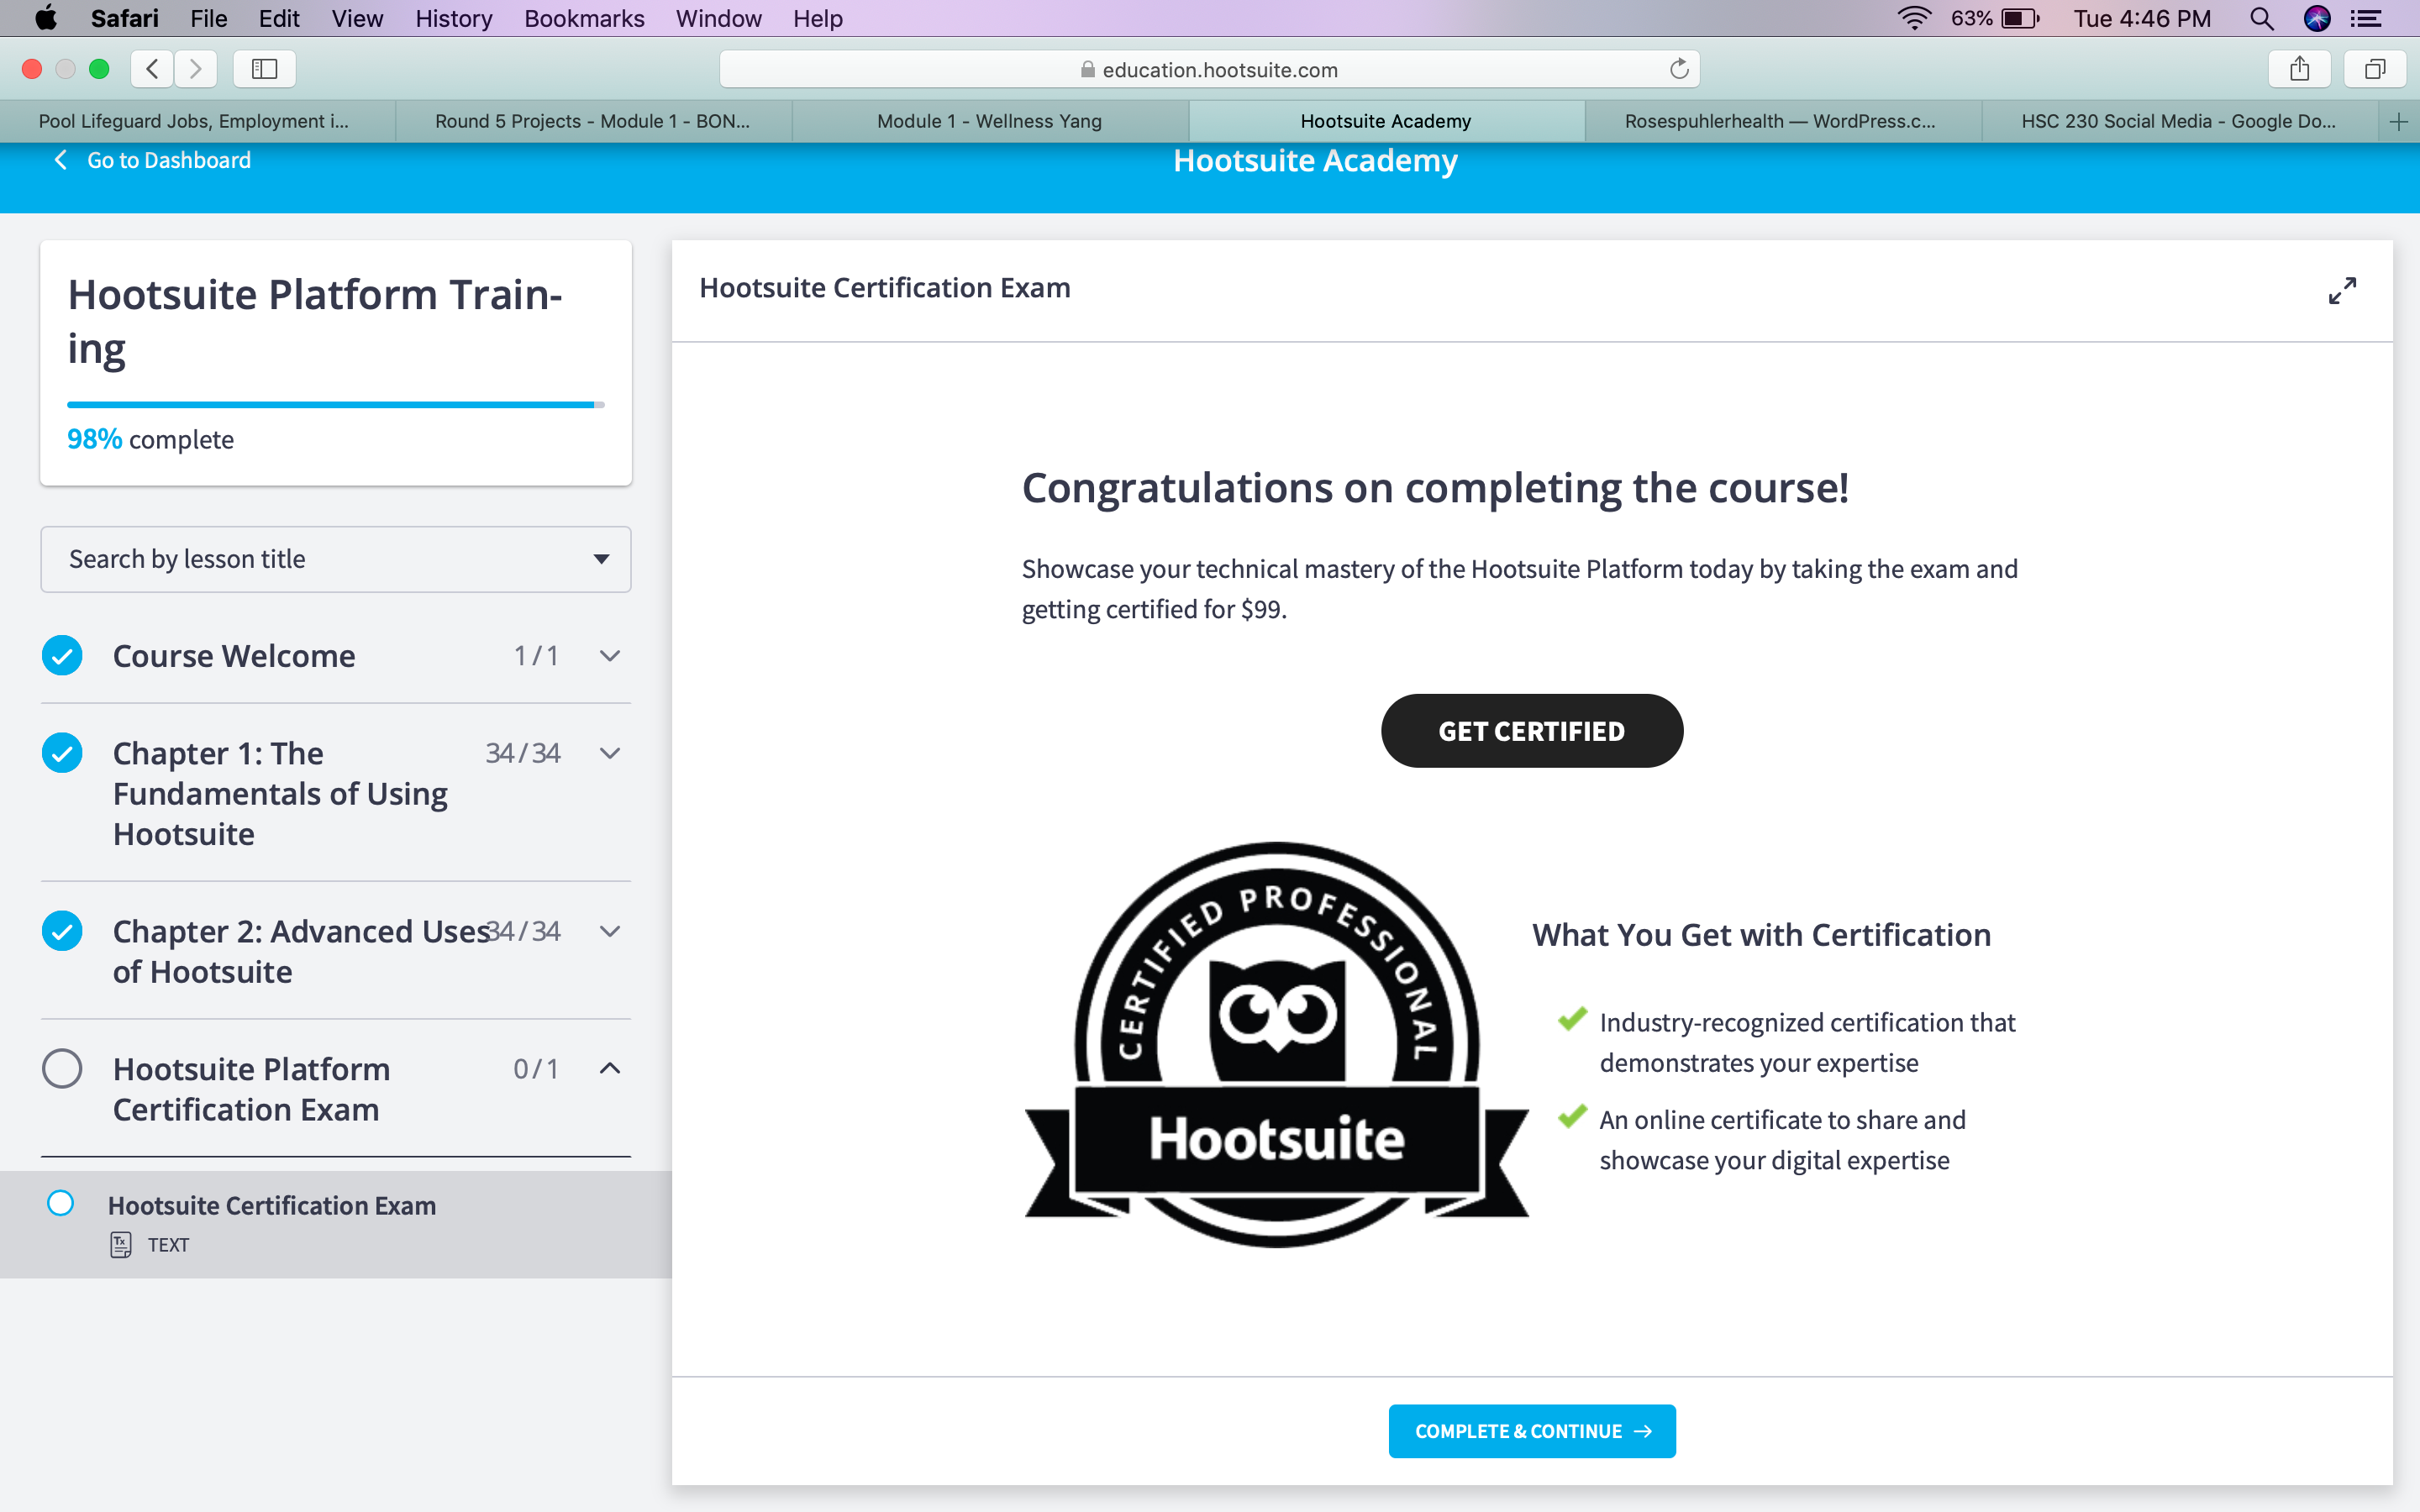Screen dimensions: 2420x1512
Task: Click Hootsuite Platform Certification Exam empty circle
Action: pos(62,1068)
